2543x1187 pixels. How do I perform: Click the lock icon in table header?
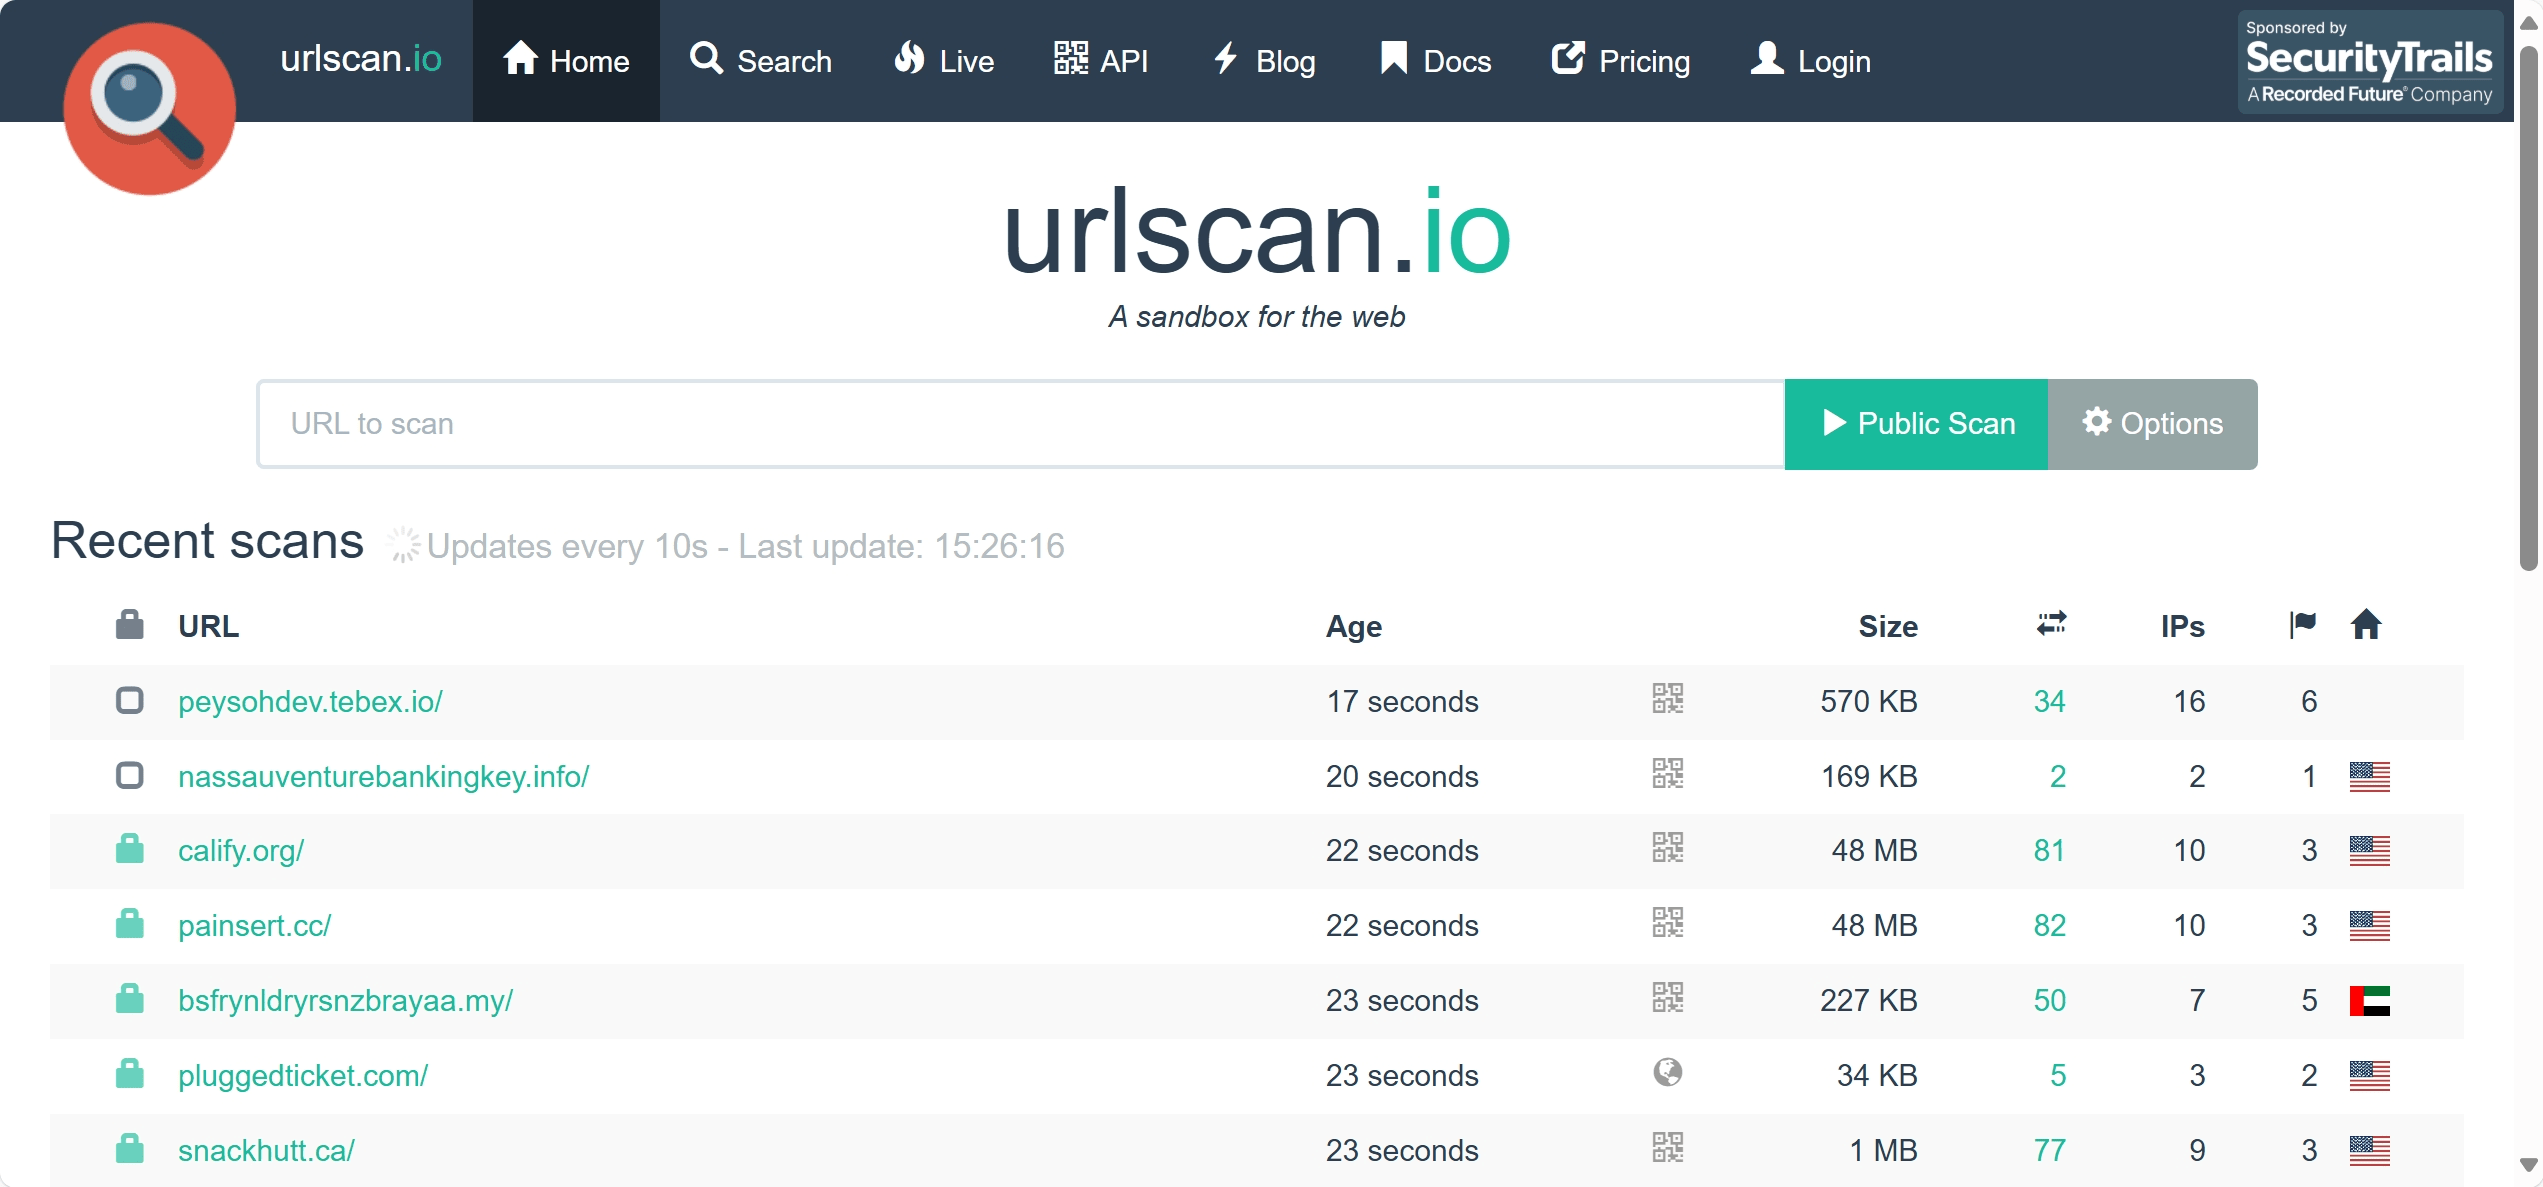coord(129,625)
